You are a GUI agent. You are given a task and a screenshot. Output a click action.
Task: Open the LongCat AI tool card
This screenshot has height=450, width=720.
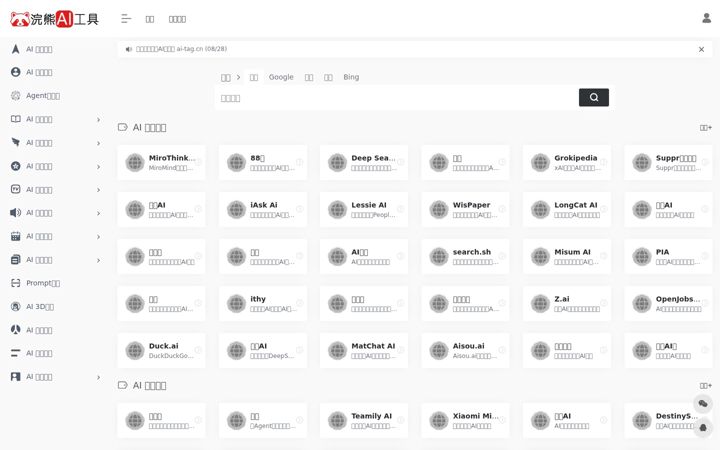(x=567, y=209)
